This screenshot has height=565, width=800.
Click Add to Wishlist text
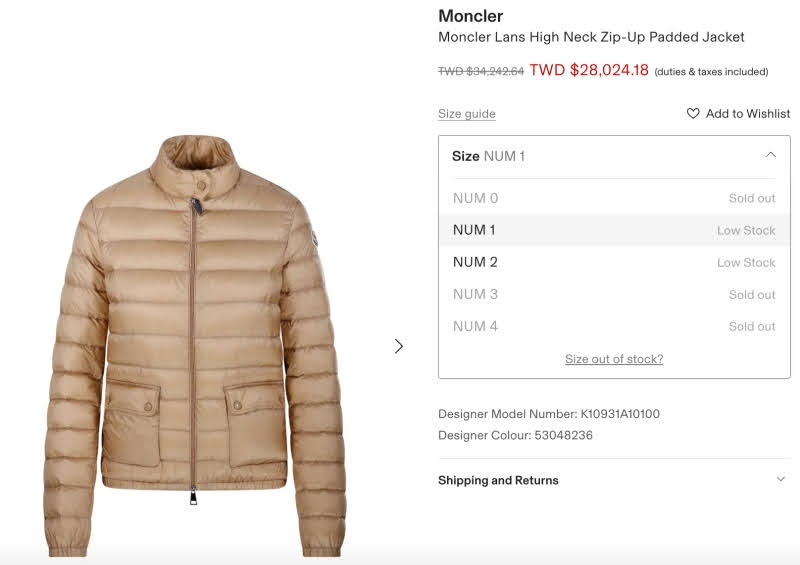click(x=748, y=114)
